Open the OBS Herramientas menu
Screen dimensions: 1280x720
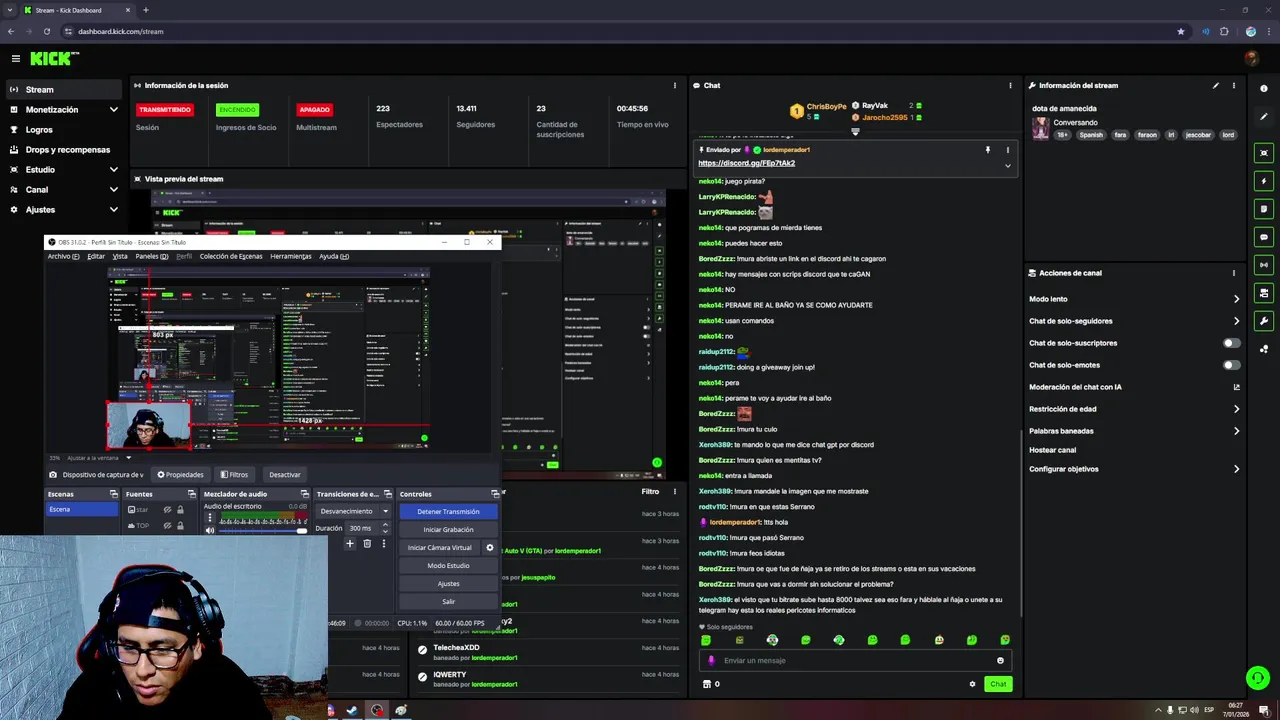(291, 256)
